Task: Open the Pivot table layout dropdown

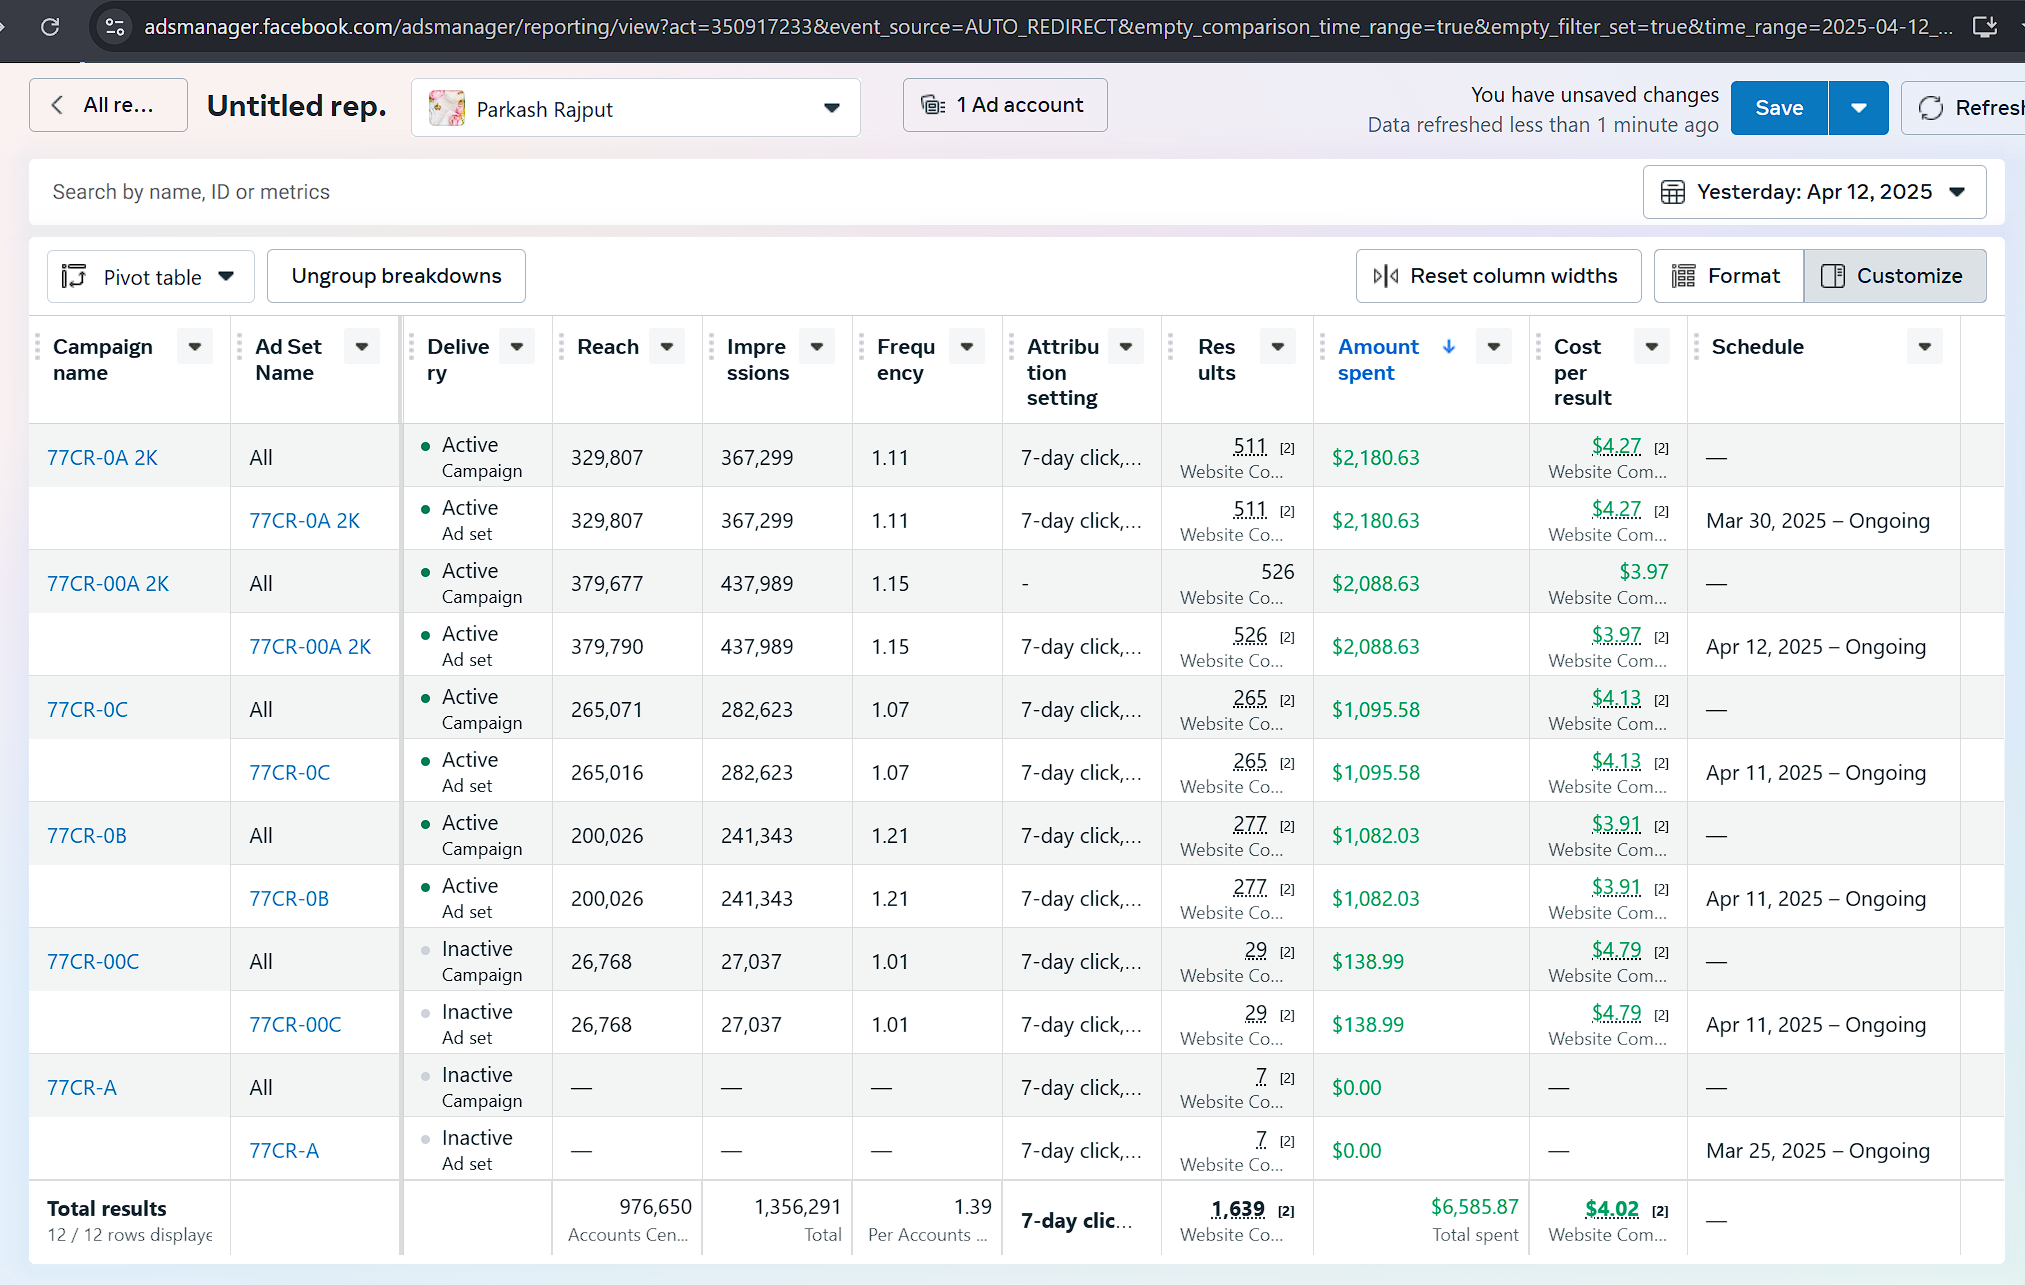Action: pyautogui.click(x=150, y=277)
